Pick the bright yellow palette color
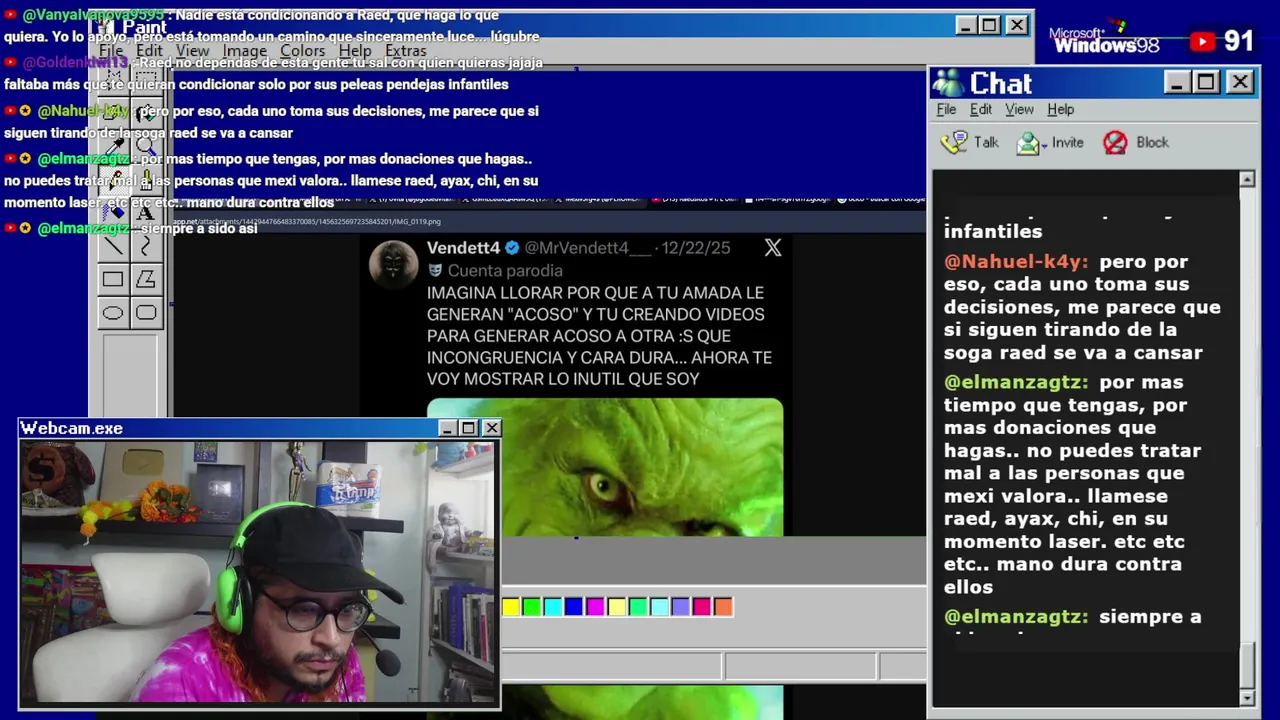The height and width of the screenshot is (720, 1280). [x=511, y=606]
